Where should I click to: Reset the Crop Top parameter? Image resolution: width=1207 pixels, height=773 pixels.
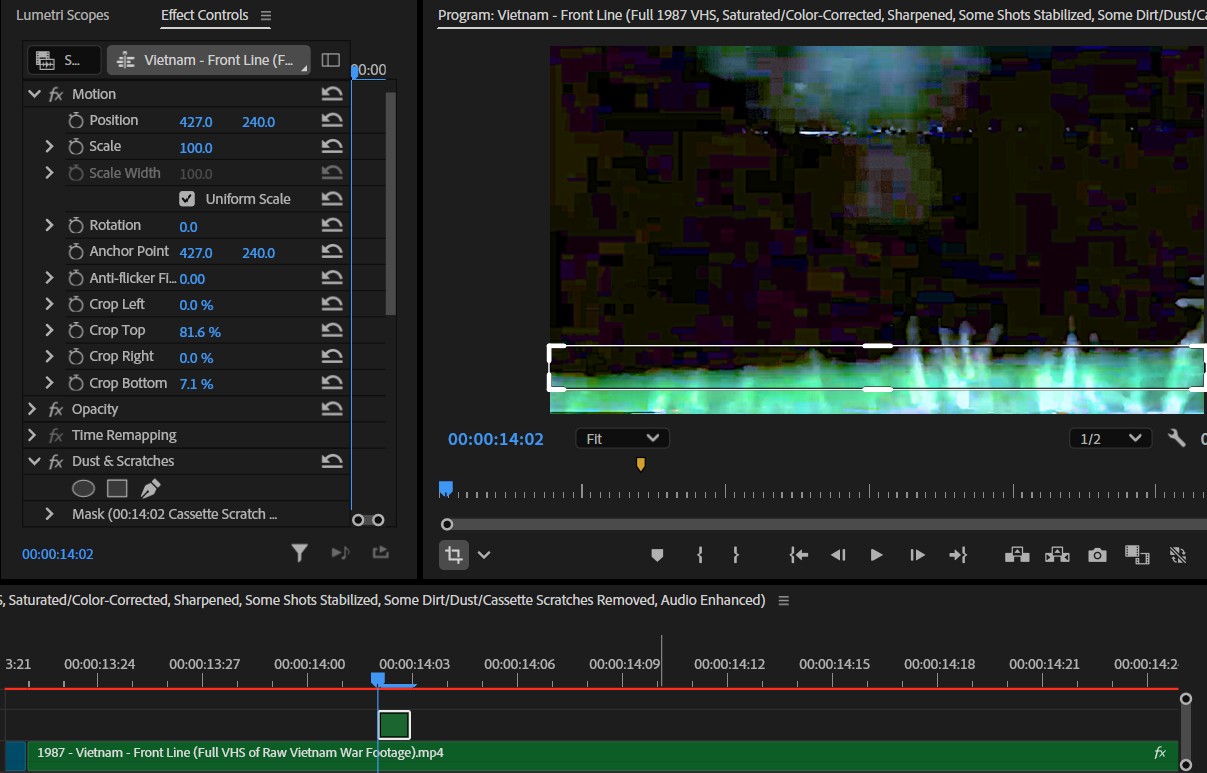coord(332,331)
